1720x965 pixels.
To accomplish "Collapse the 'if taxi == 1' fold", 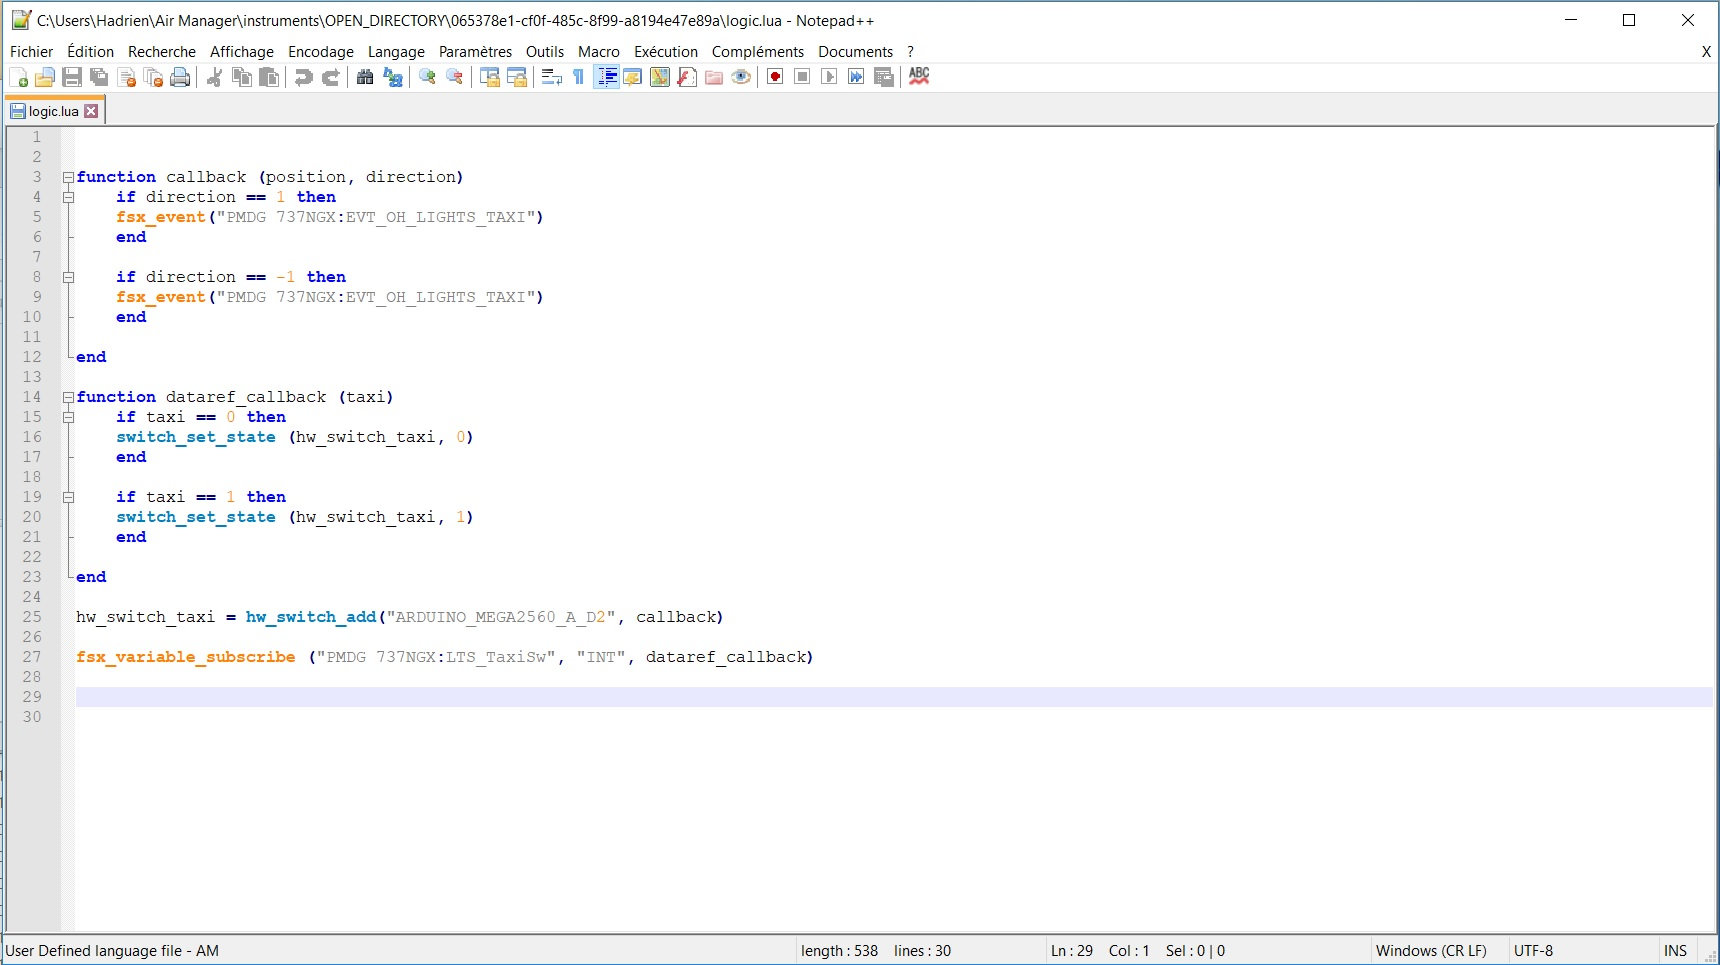I will coord(68,497).
